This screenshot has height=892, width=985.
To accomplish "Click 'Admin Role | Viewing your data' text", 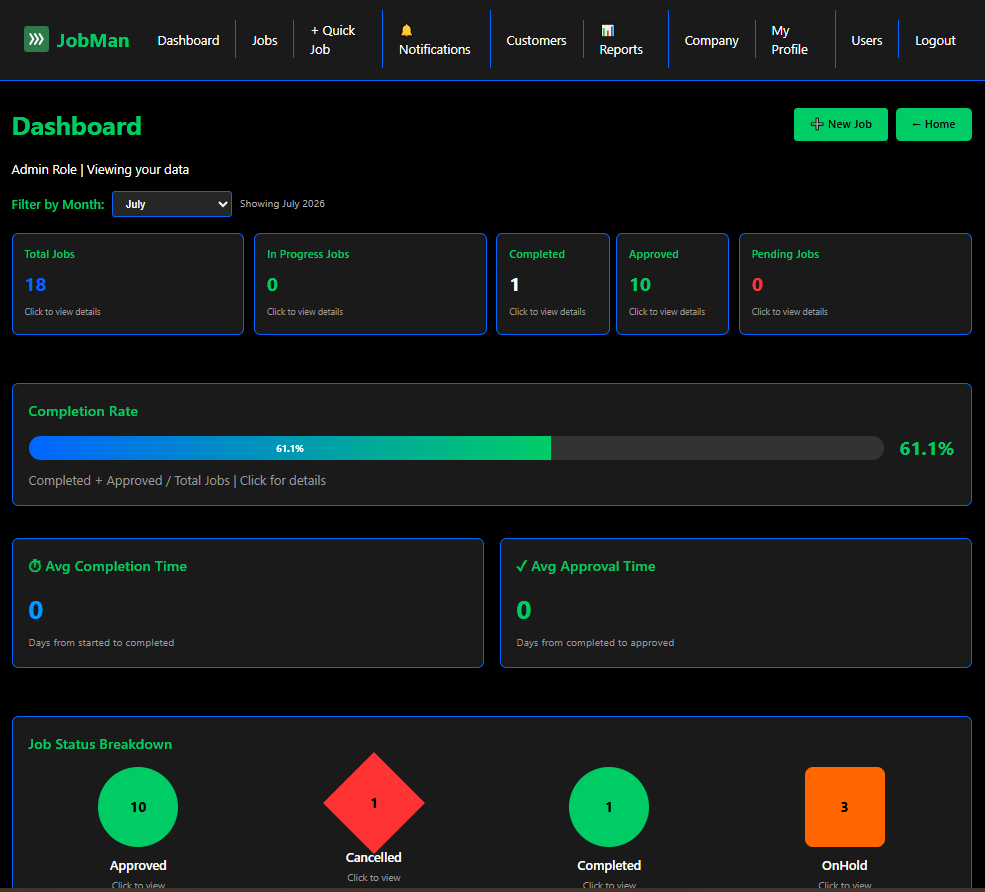I will pyautogui.click(x=100, y=170).
